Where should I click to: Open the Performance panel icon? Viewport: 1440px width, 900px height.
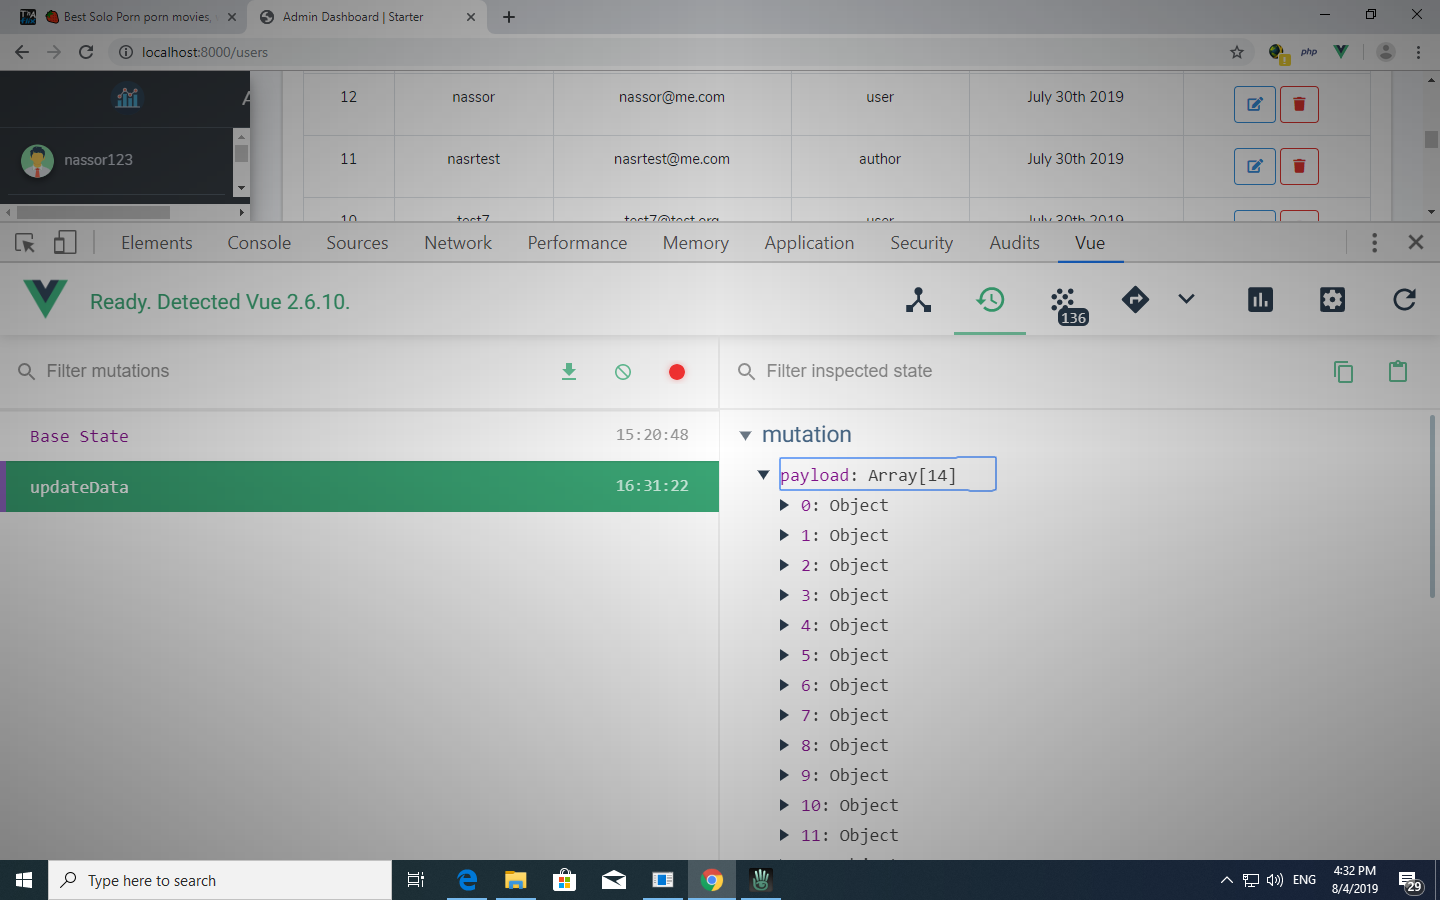[1259, 300]
